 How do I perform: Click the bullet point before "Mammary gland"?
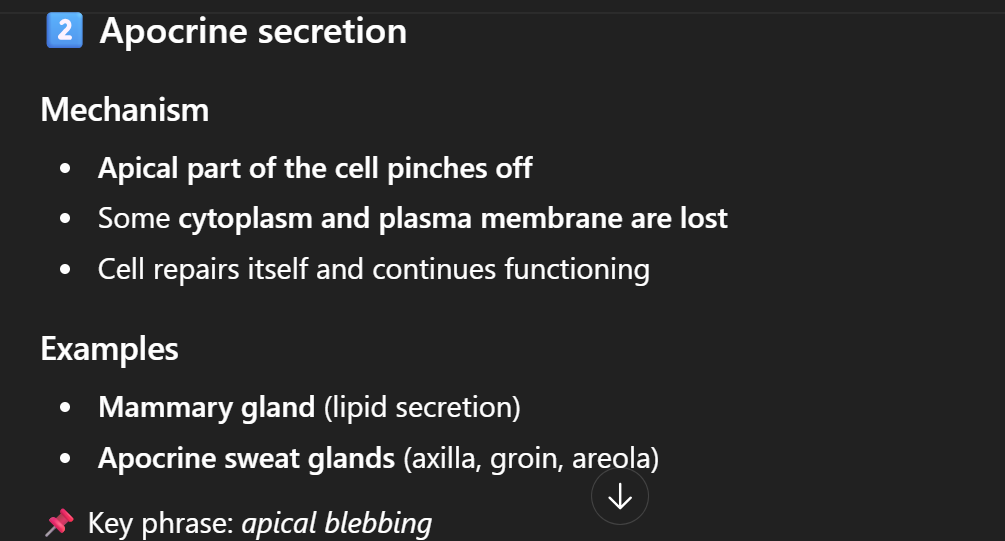point(66,408)
